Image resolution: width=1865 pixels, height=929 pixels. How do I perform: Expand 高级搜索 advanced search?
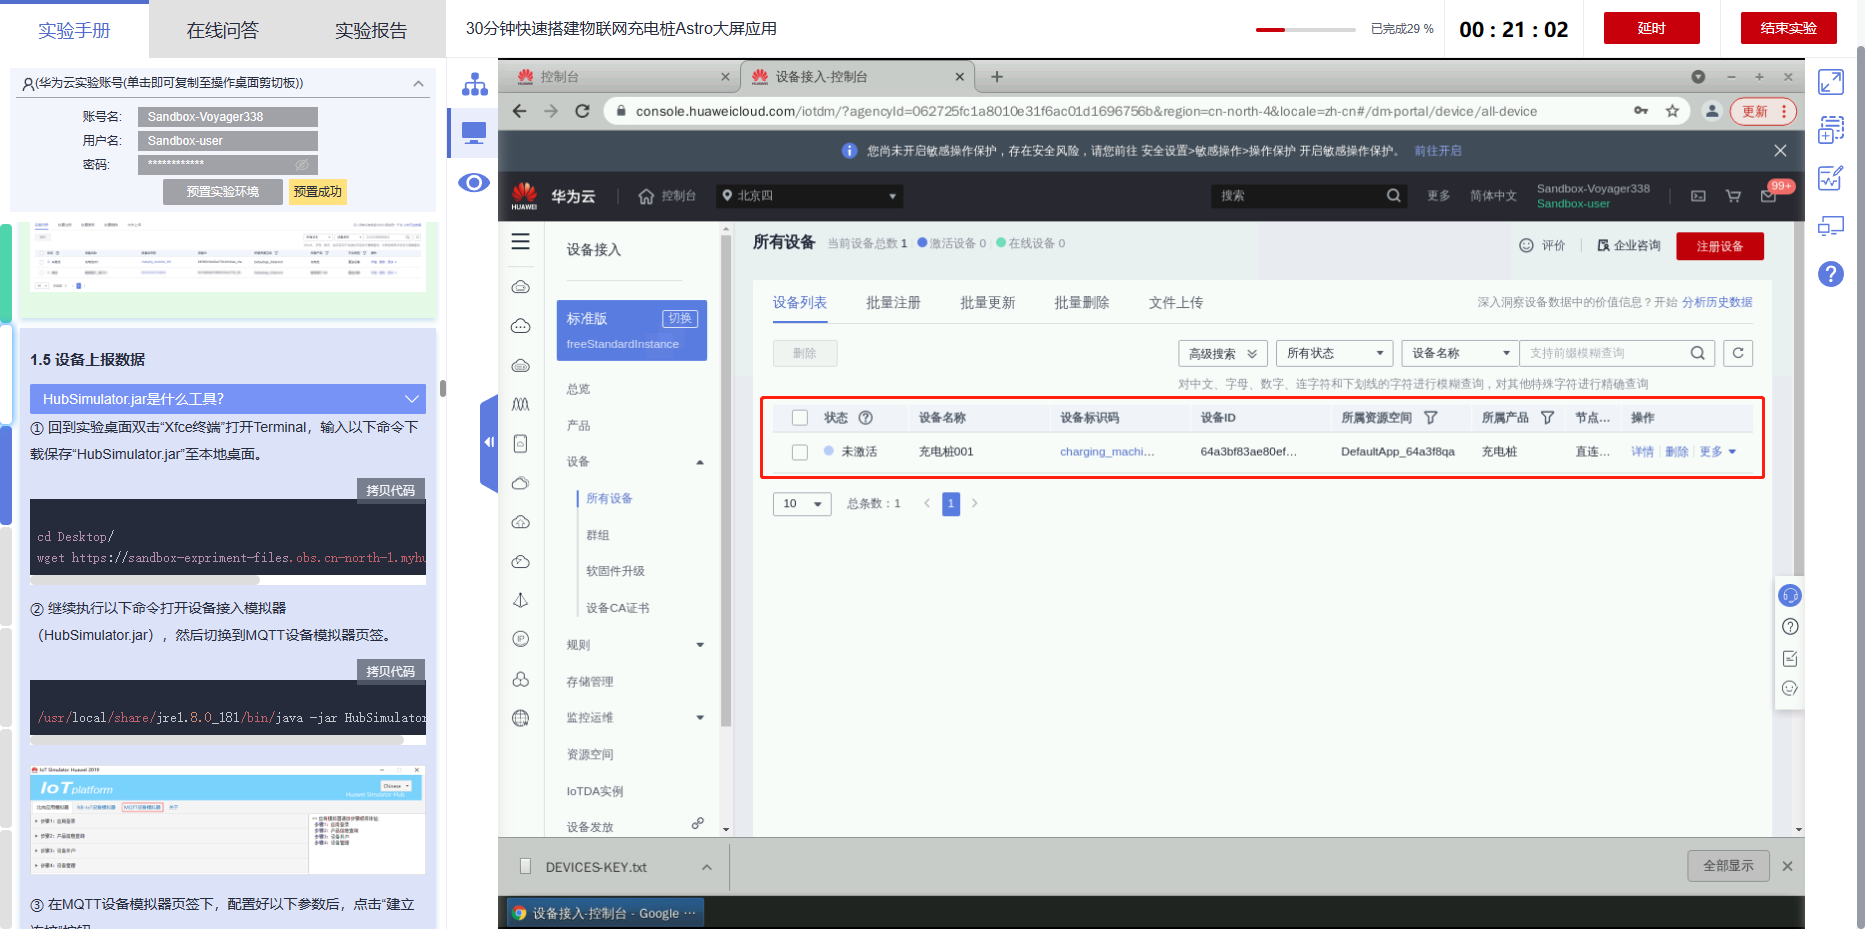pos(1223,353)
